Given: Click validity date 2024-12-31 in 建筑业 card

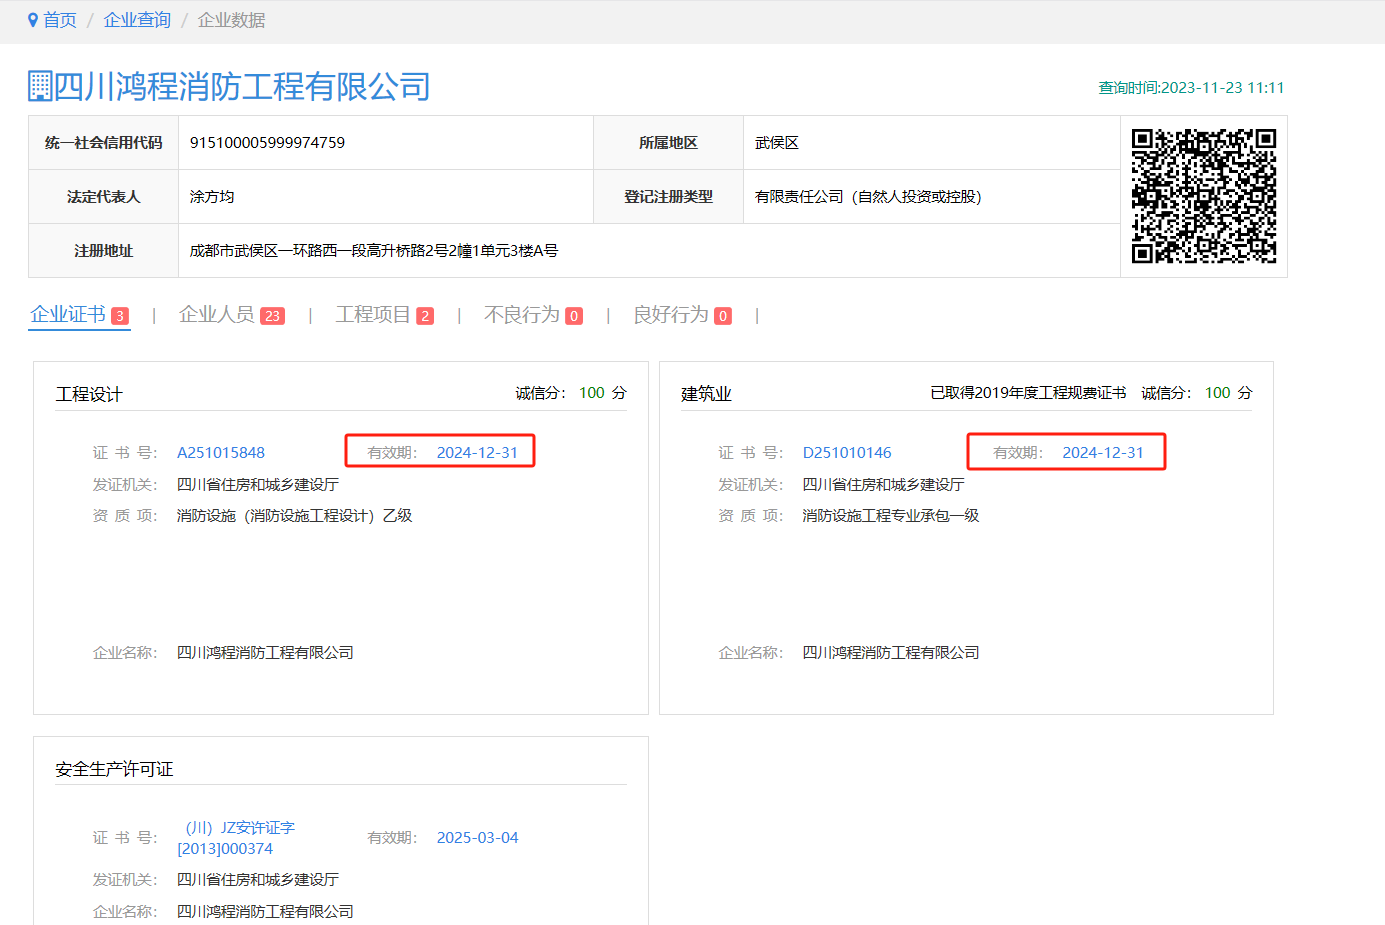Looking at the screenshot, I should coord(1103,453).
